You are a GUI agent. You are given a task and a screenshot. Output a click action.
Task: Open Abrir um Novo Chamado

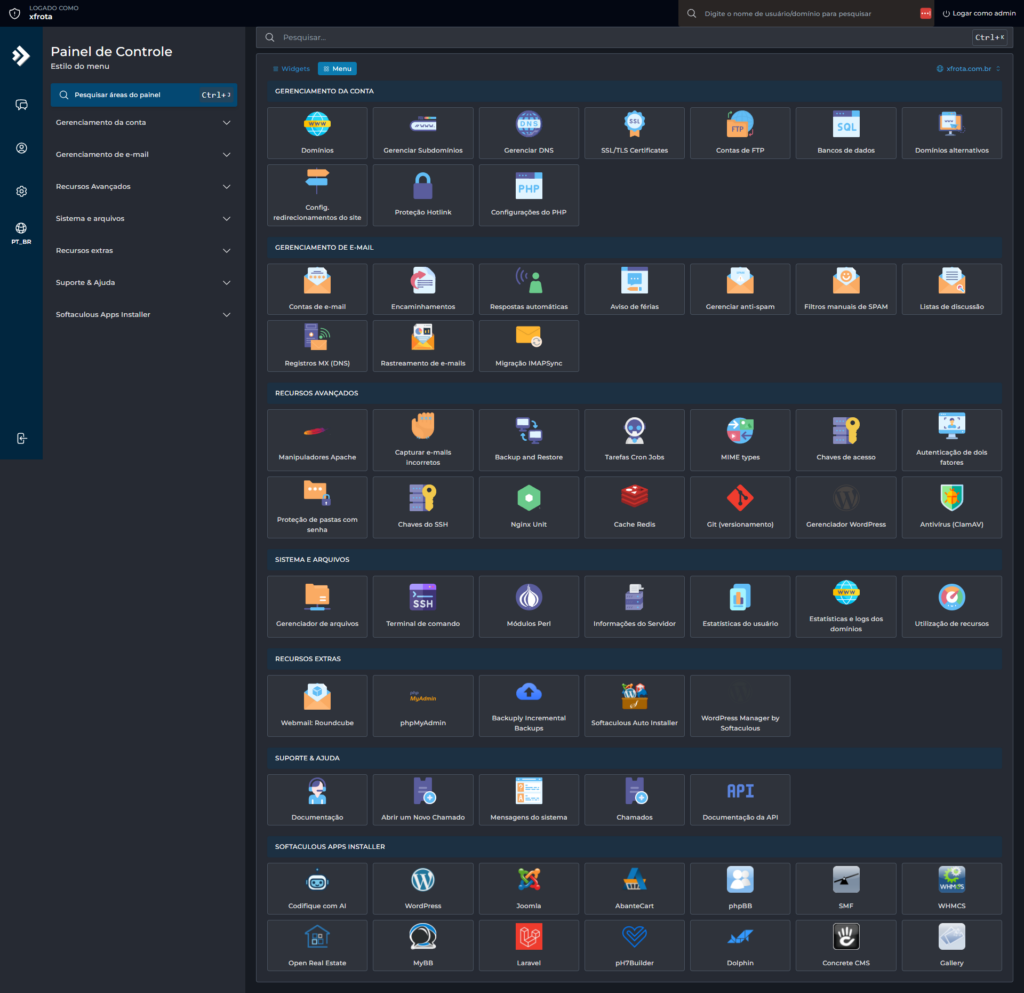click(423, 800)
